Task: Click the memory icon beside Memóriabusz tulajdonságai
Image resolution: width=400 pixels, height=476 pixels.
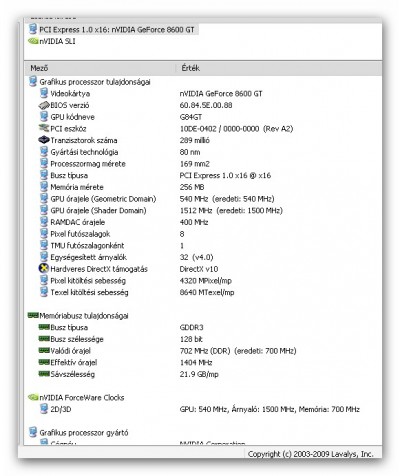Action: [x=33, y=315]
